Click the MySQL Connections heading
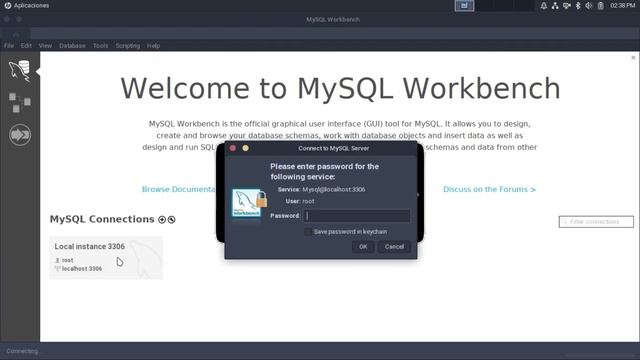The image size is (640, 360). click(102, 219)
